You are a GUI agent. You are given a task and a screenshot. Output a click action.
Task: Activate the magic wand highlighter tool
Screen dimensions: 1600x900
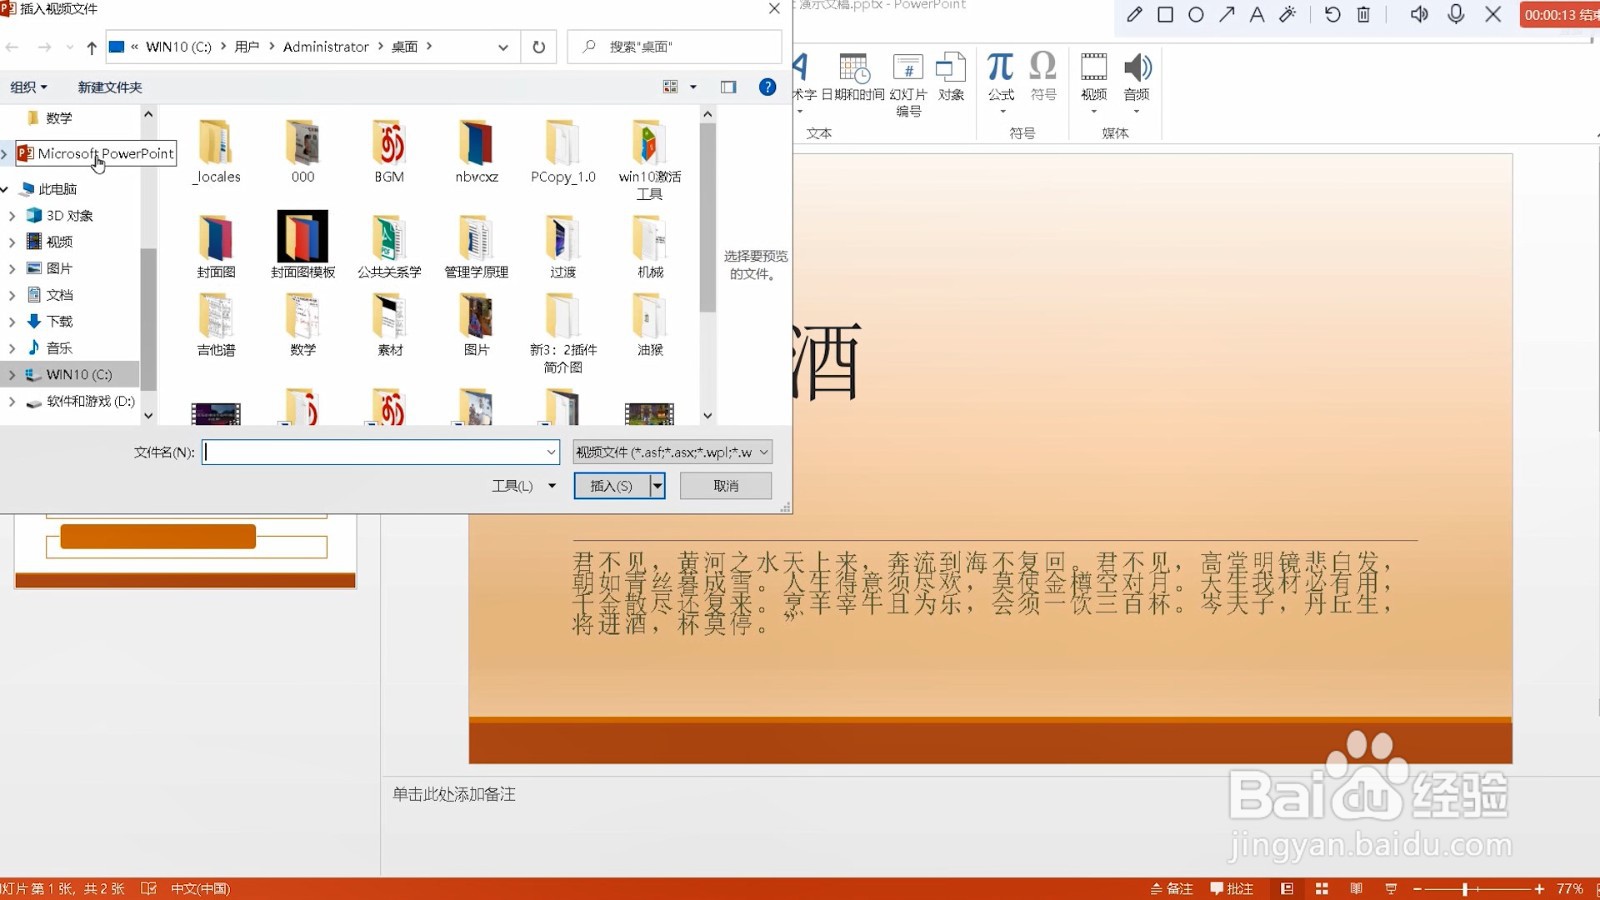tap(1288, 15)
